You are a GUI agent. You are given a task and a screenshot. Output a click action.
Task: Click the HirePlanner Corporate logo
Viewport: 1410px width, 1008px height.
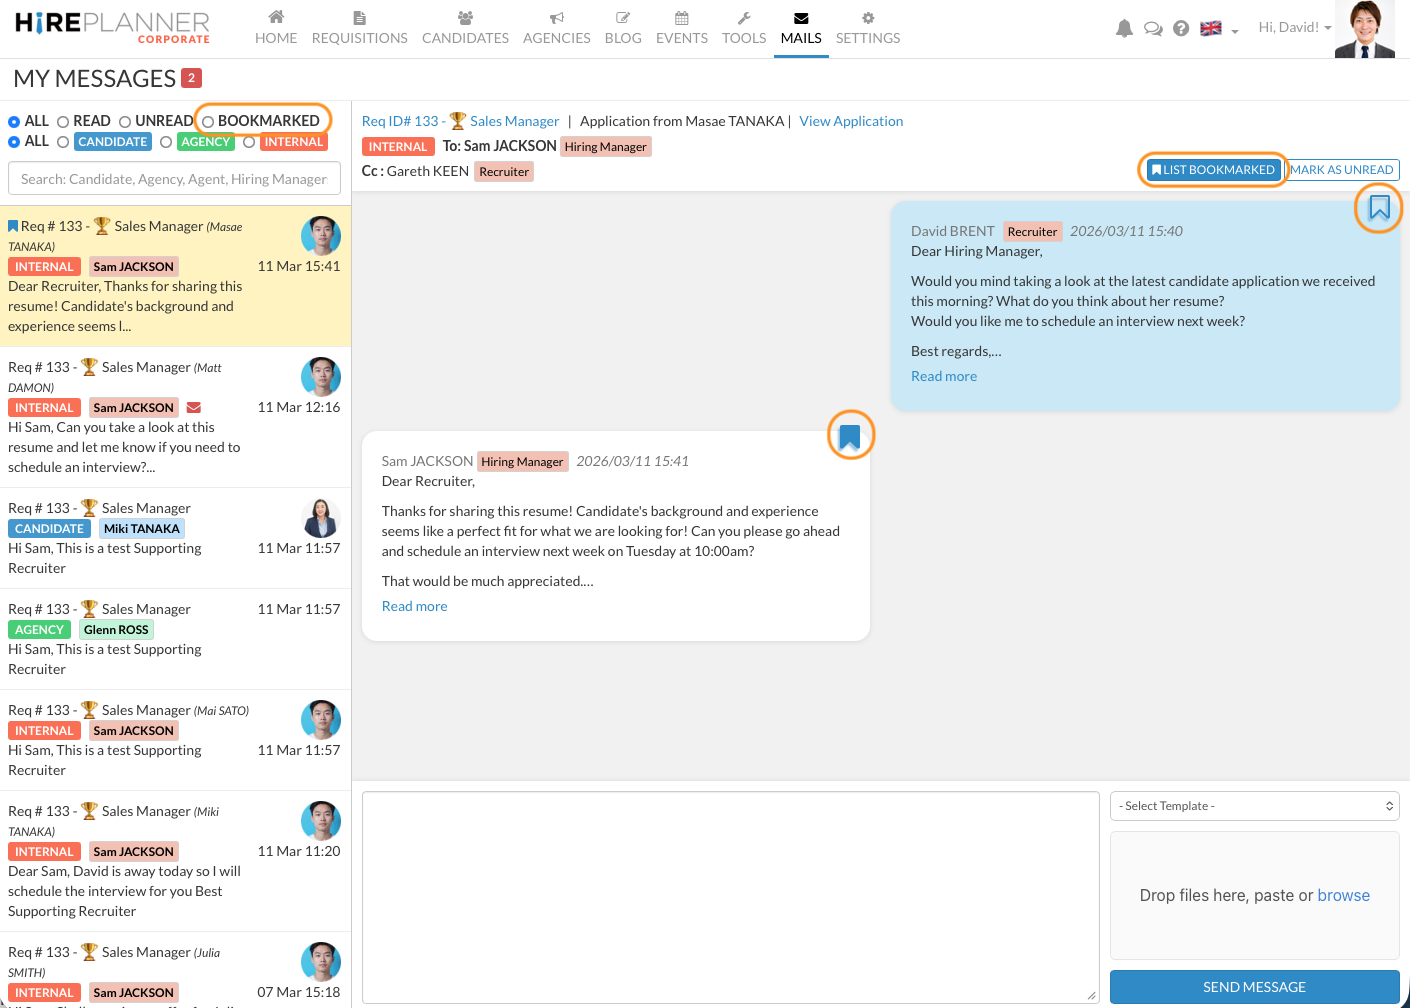click(x=112, y=27)
